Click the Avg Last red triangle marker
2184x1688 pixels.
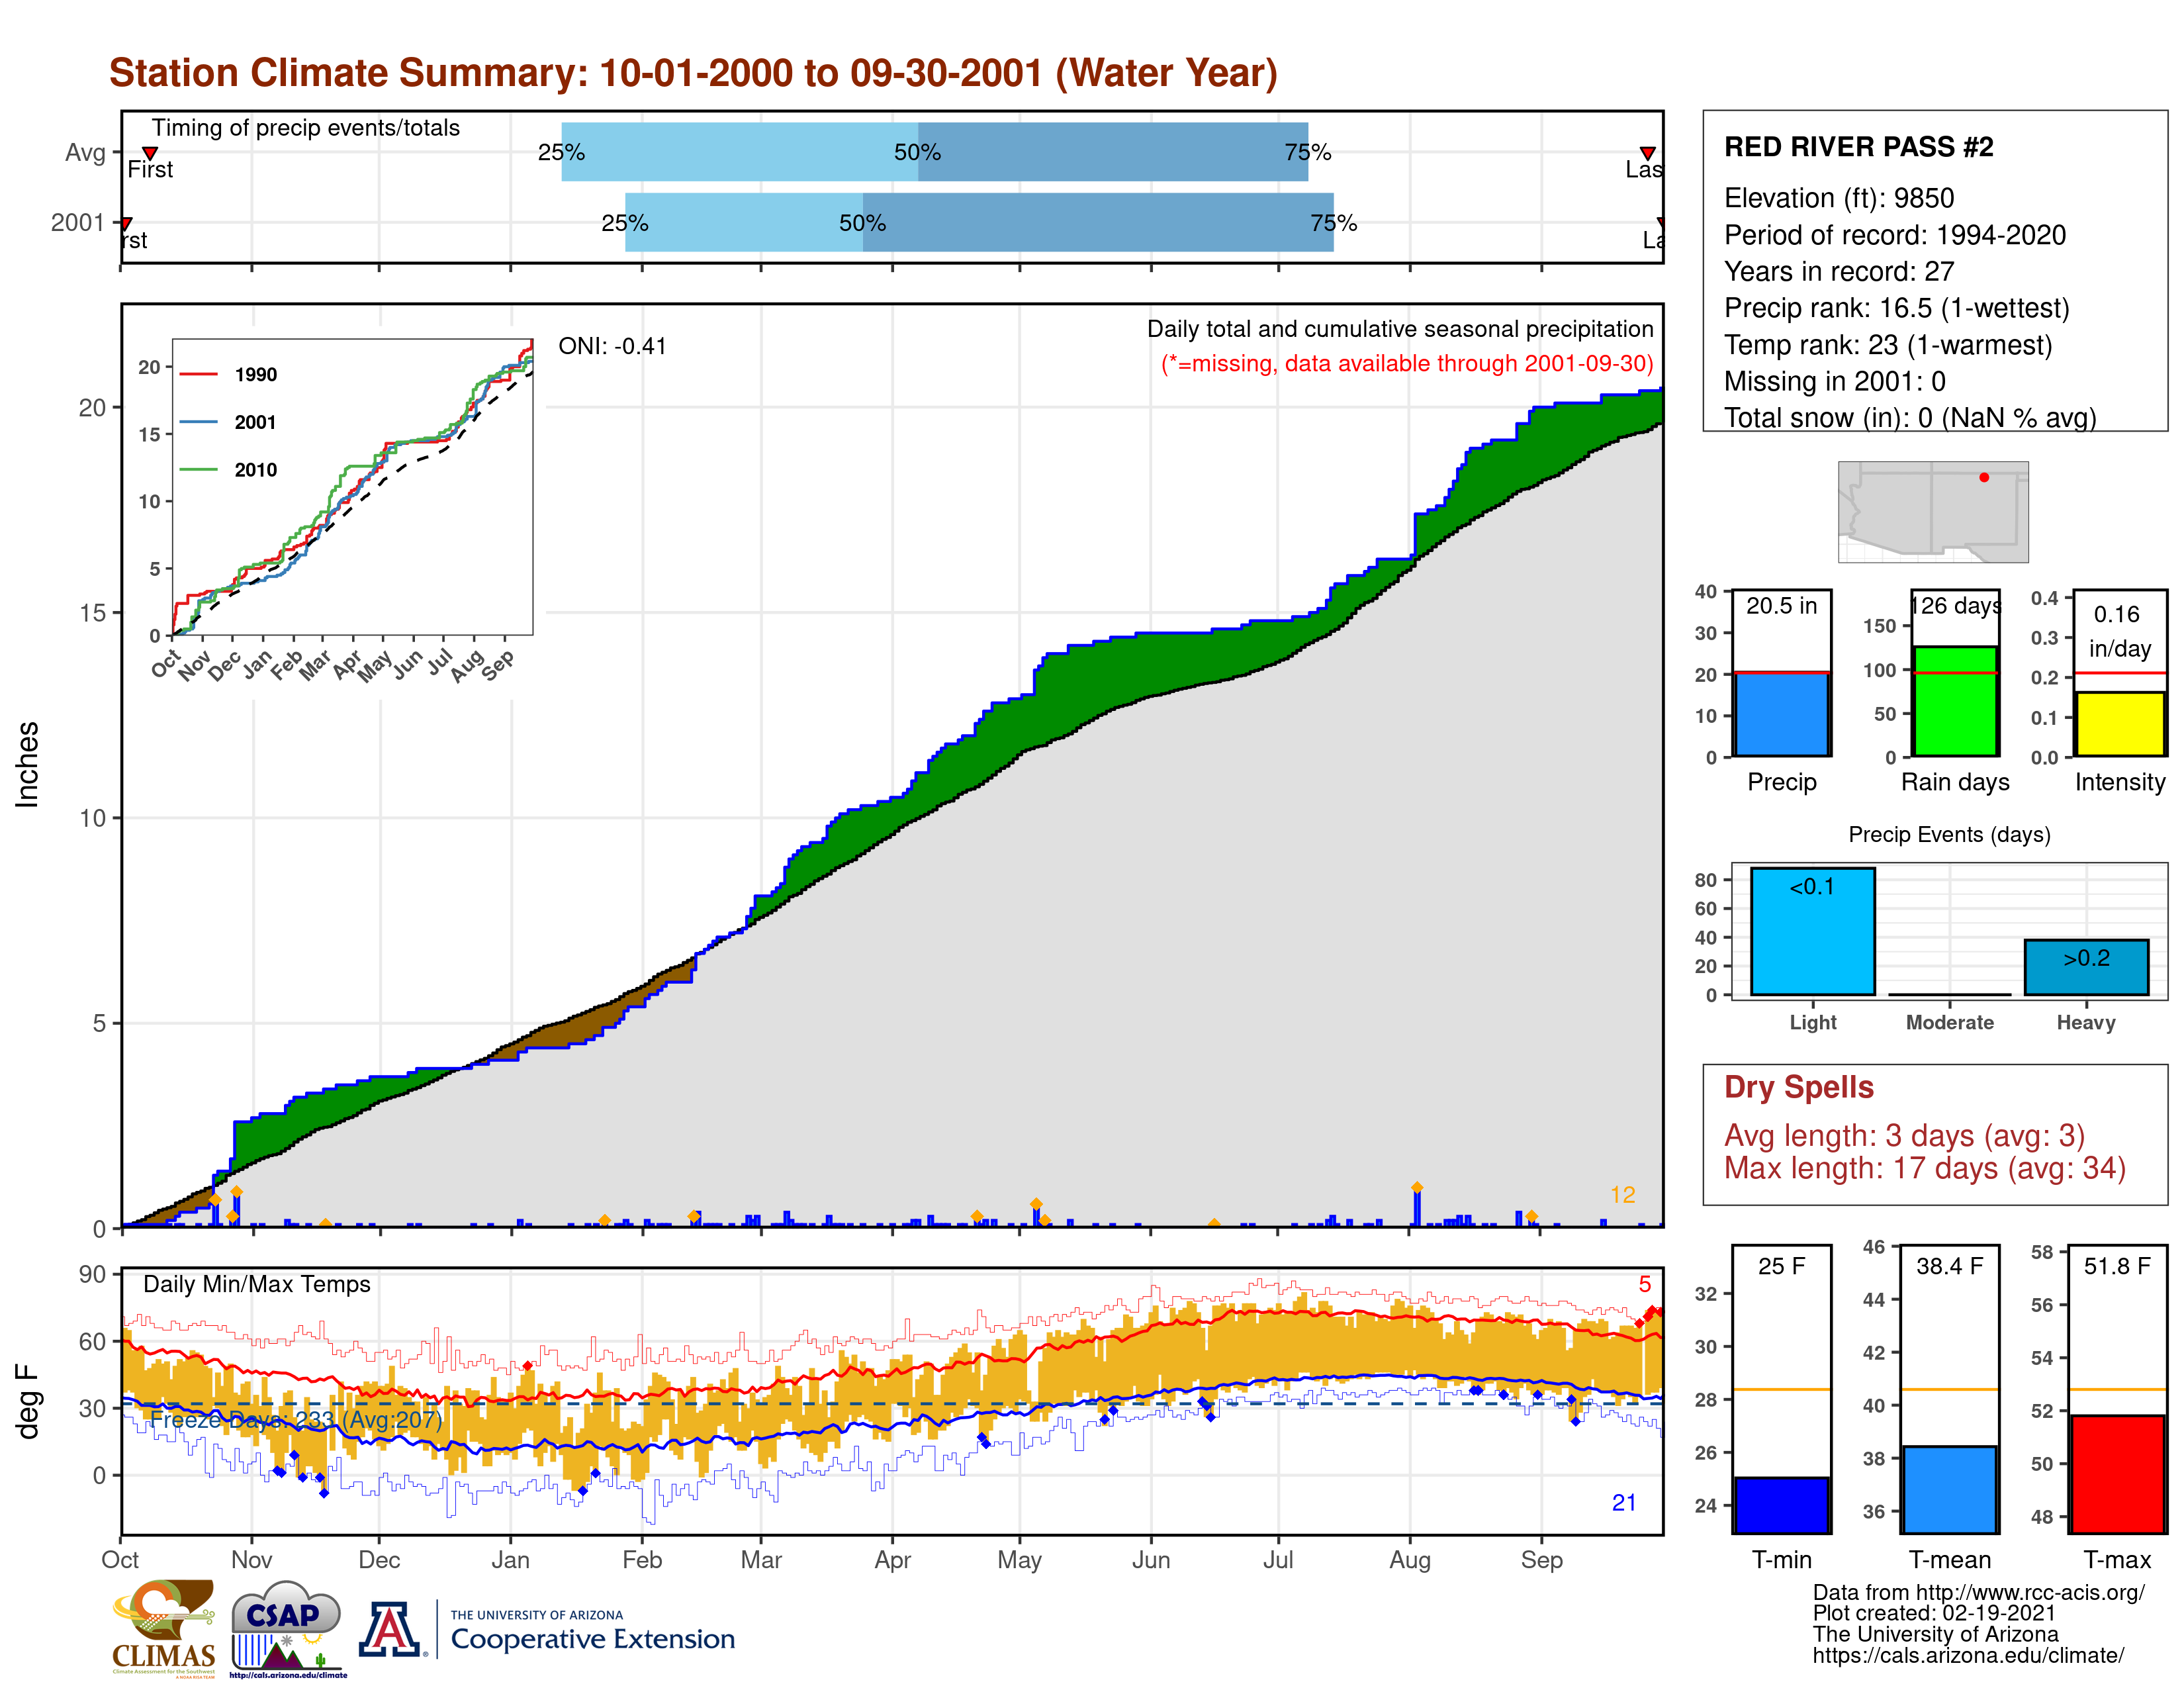pos(1647,153)
